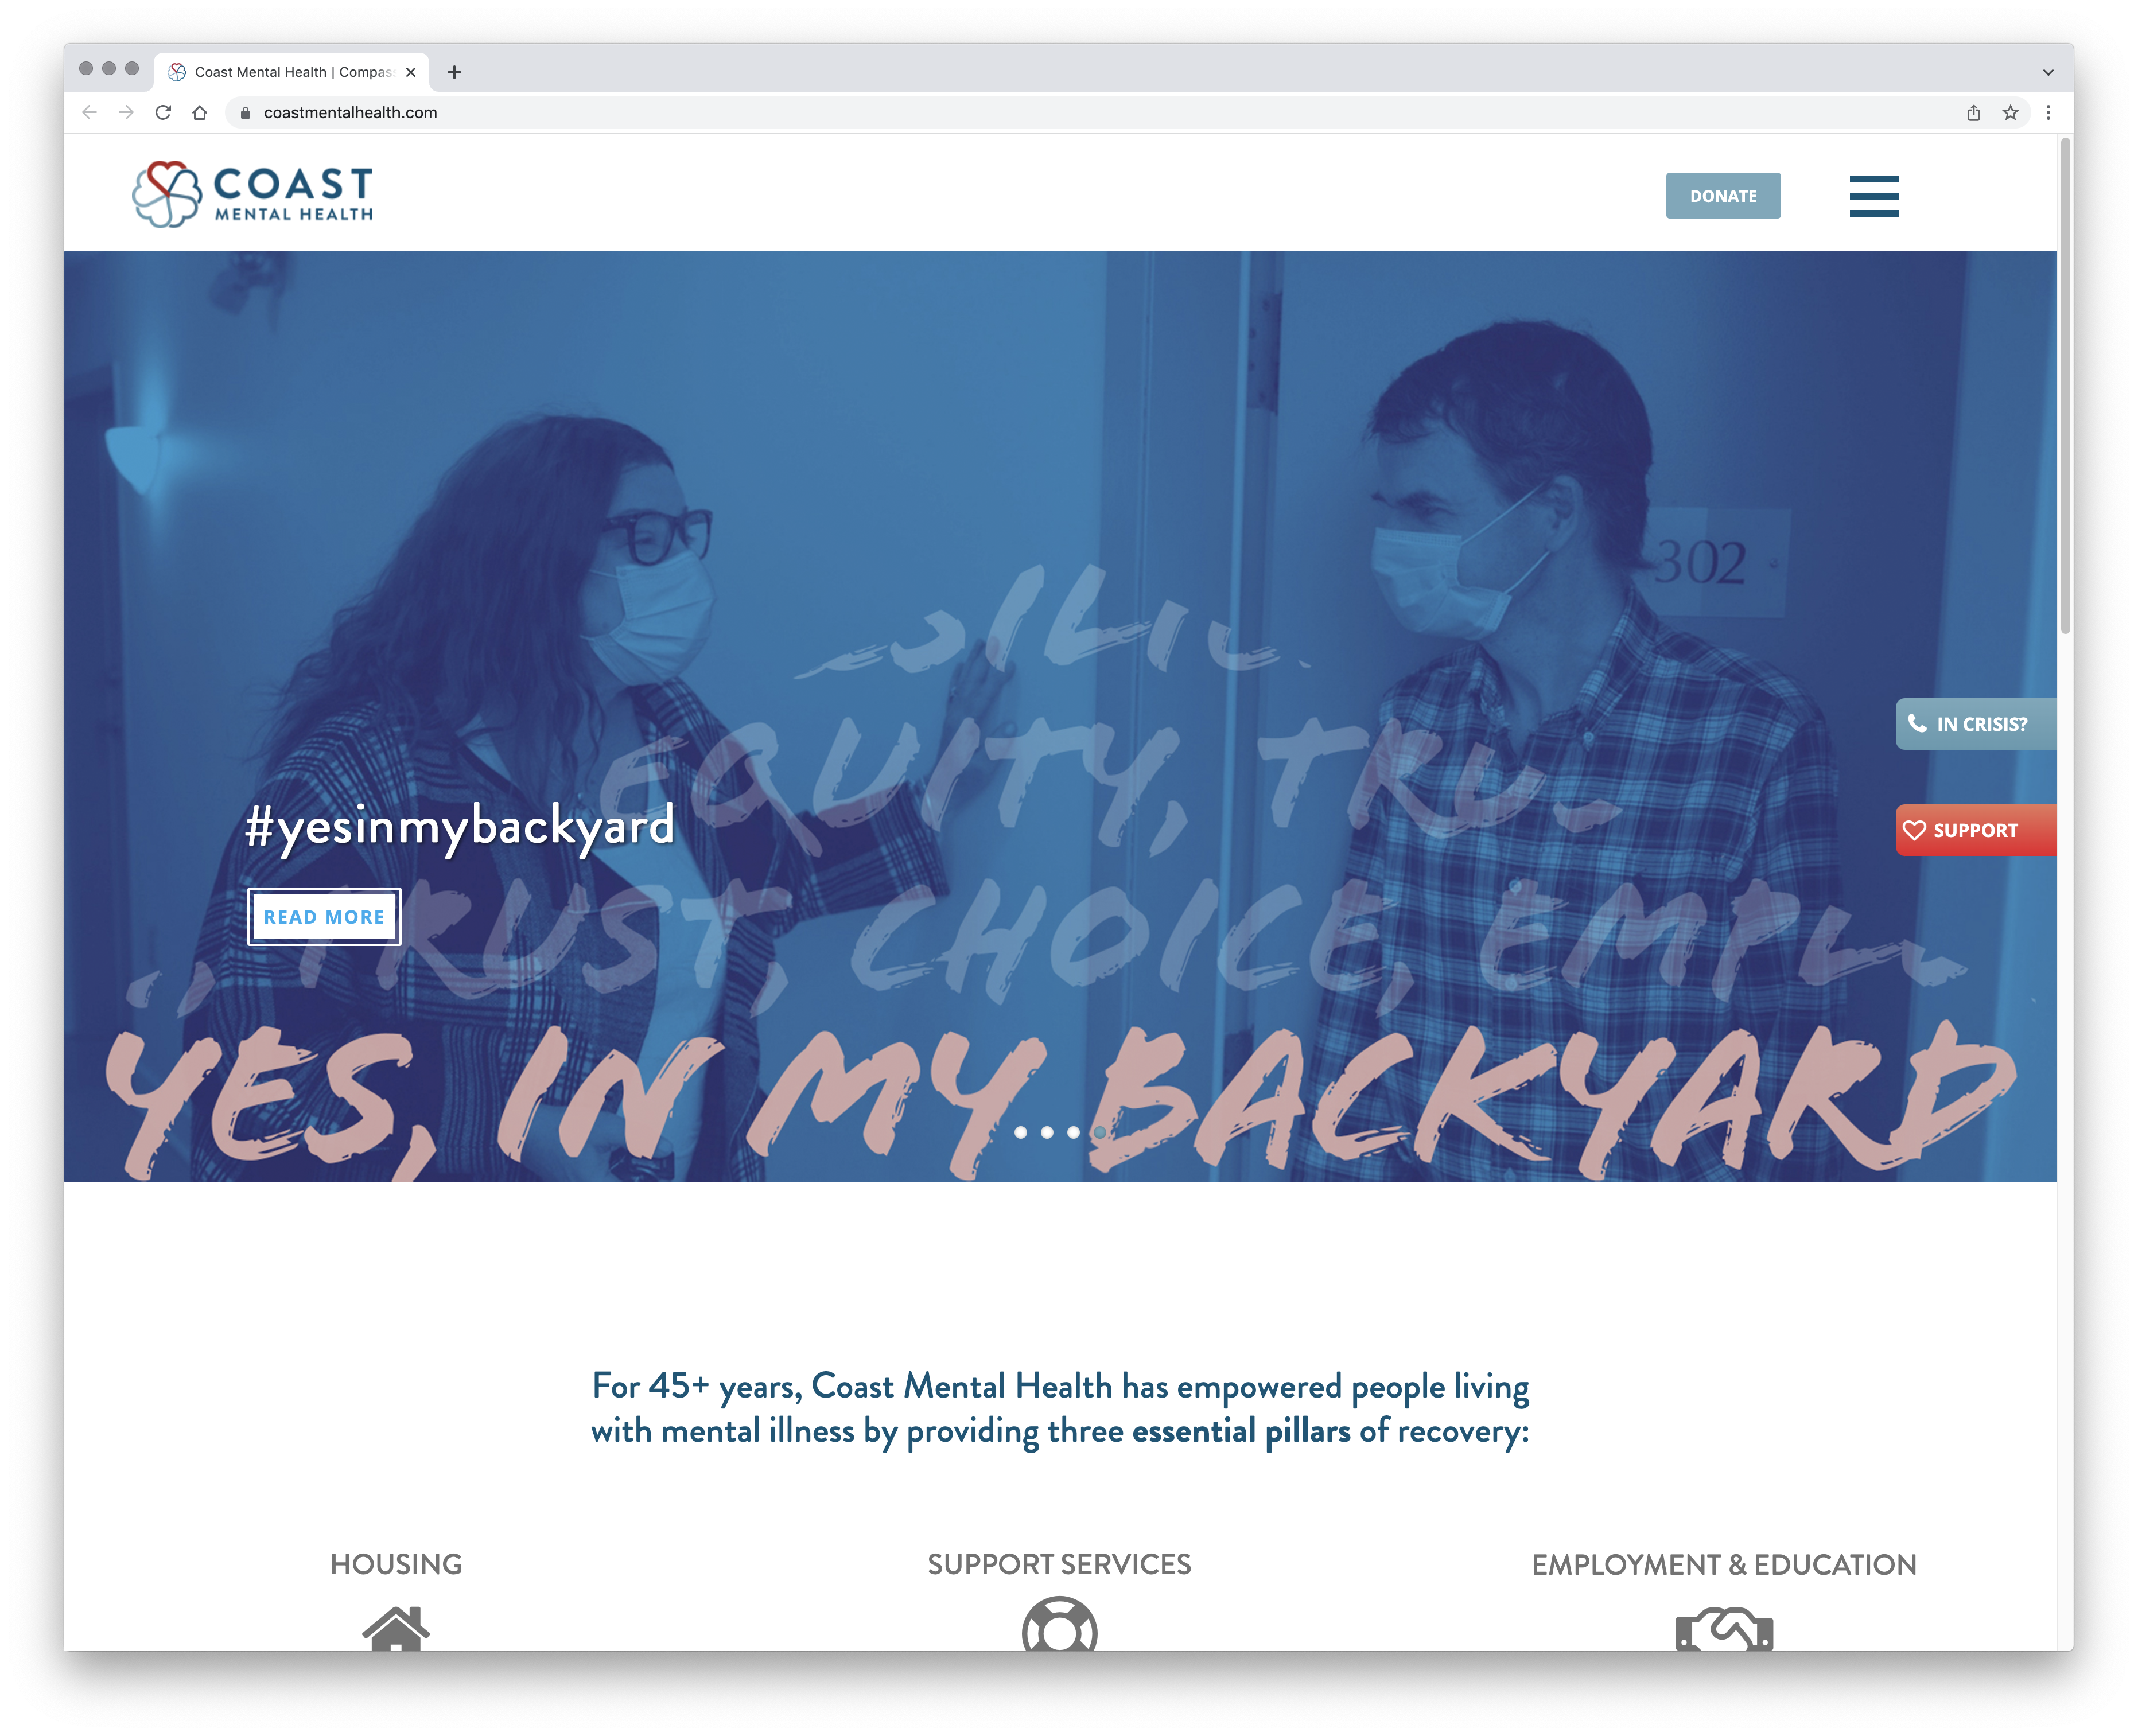Select the first carousel slide dot
The height and width of the screenshot is (1736, 2138).
tap(1020, 1132)
